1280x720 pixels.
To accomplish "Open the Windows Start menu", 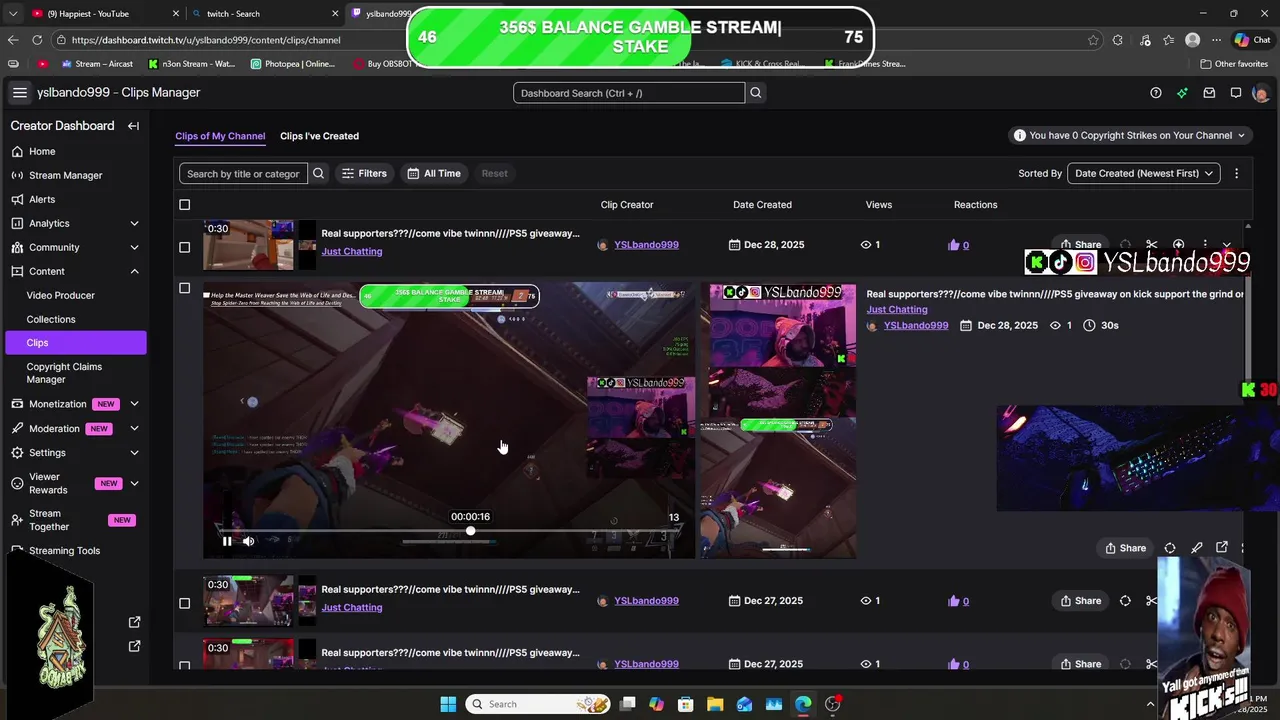I will tap(448, 704).
